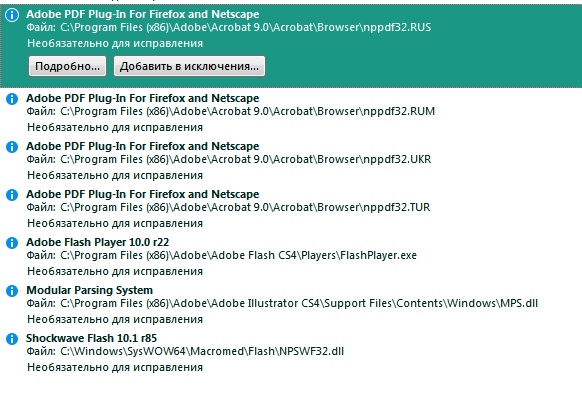Screen dimensions: 582x409
Task: Click the MPS.dll file path line
Action: click(x=282, y=303)
